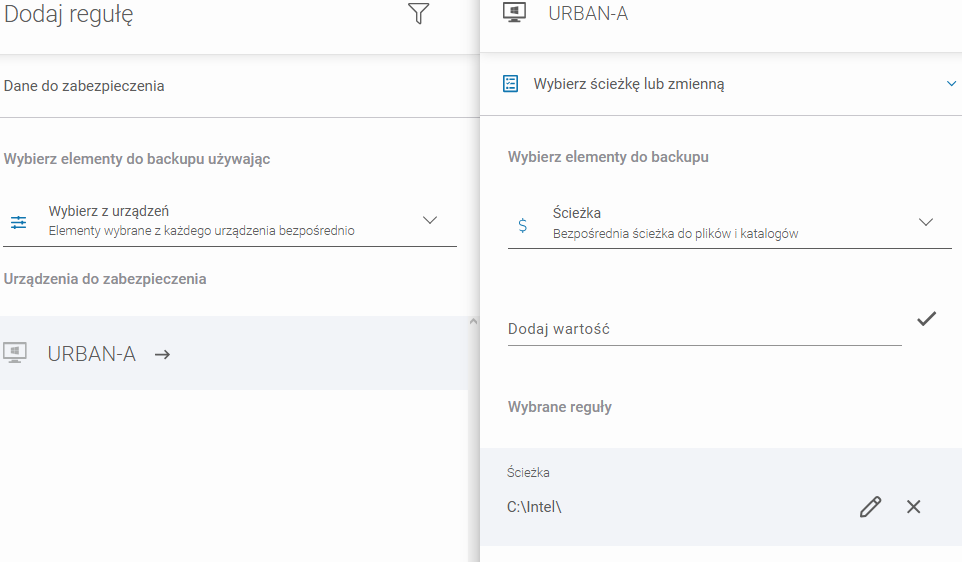Select the 'Dane do zabezpieczenia' section
Viewport: 962px width, 562px height.
pos(84,86)
